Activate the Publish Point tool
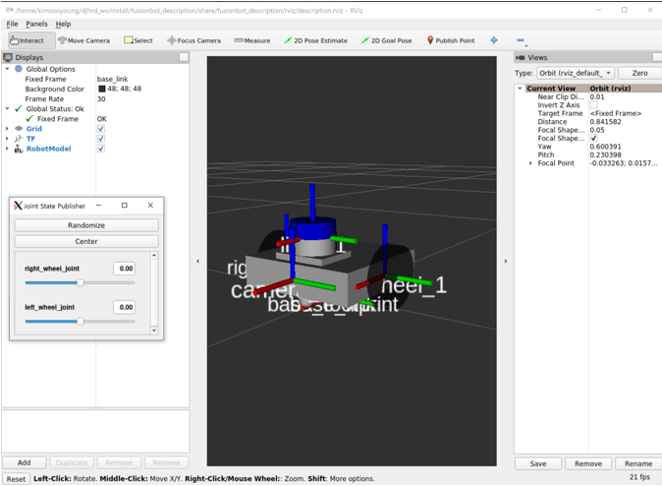This screenshot has width=662, height=486. coord(450,41)
